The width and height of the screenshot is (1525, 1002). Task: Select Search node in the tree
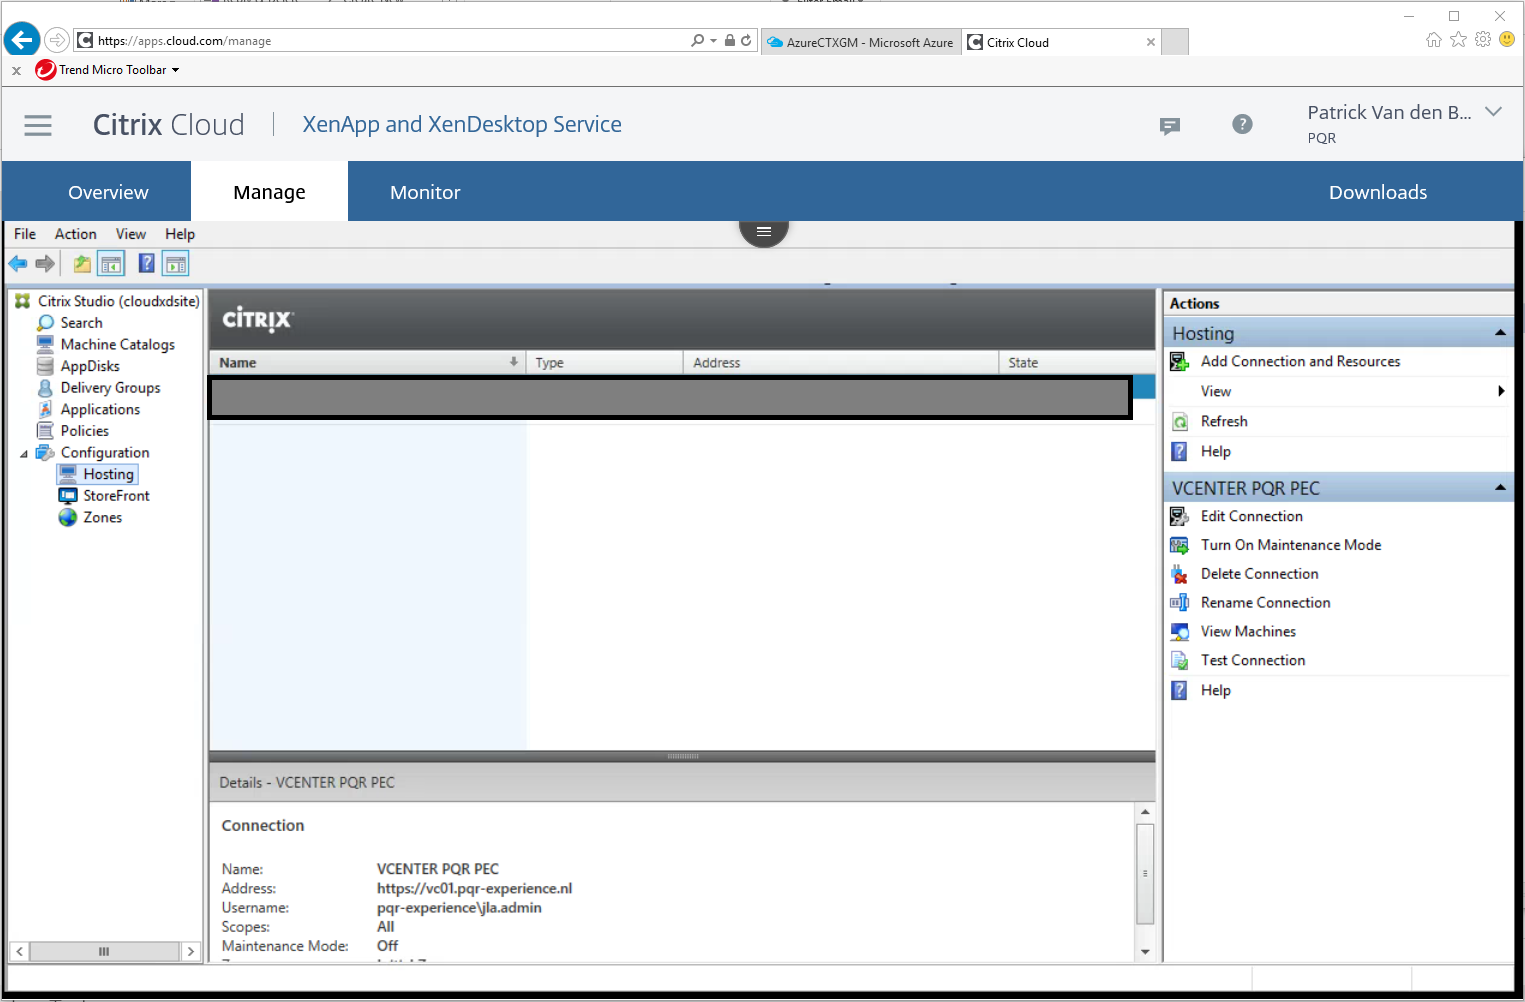pos(81,323)
